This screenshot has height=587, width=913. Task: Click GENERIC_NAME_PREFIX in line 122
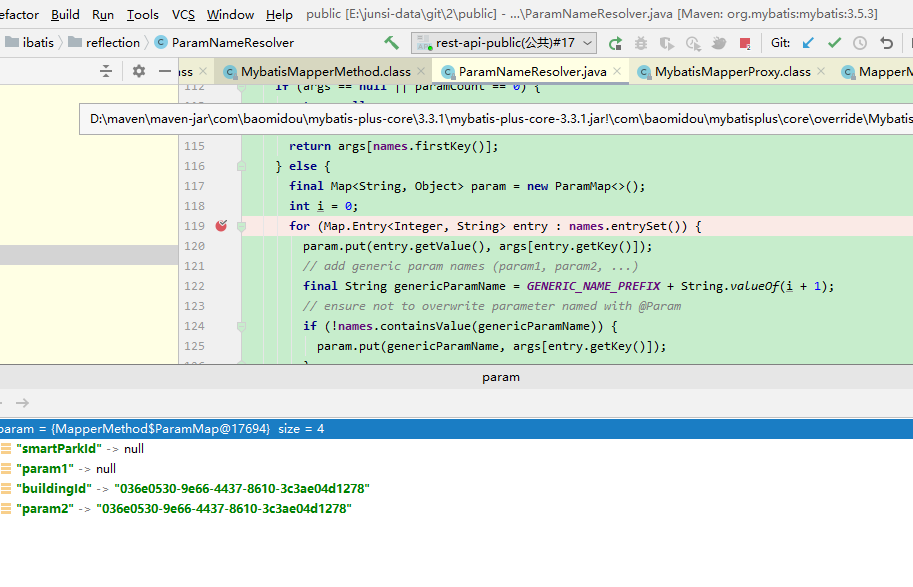(x=593, y=287)
